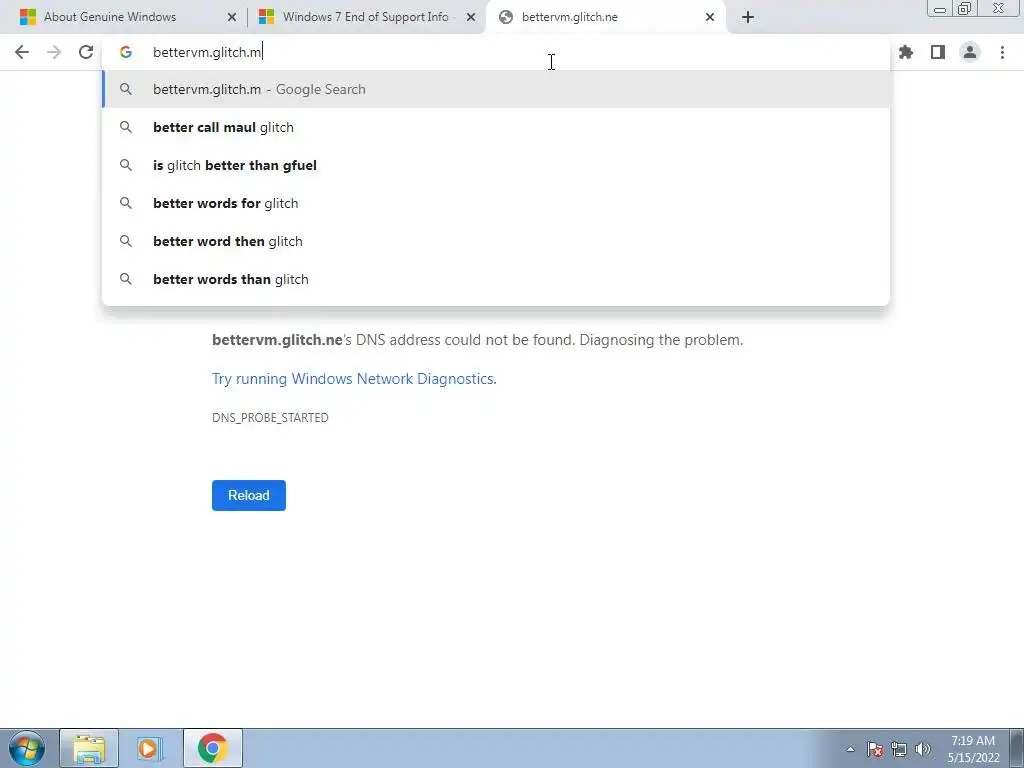Viewport: 1024px width, 768px height.
Task: Open the profile avatar menu
Action: (970, 52)
